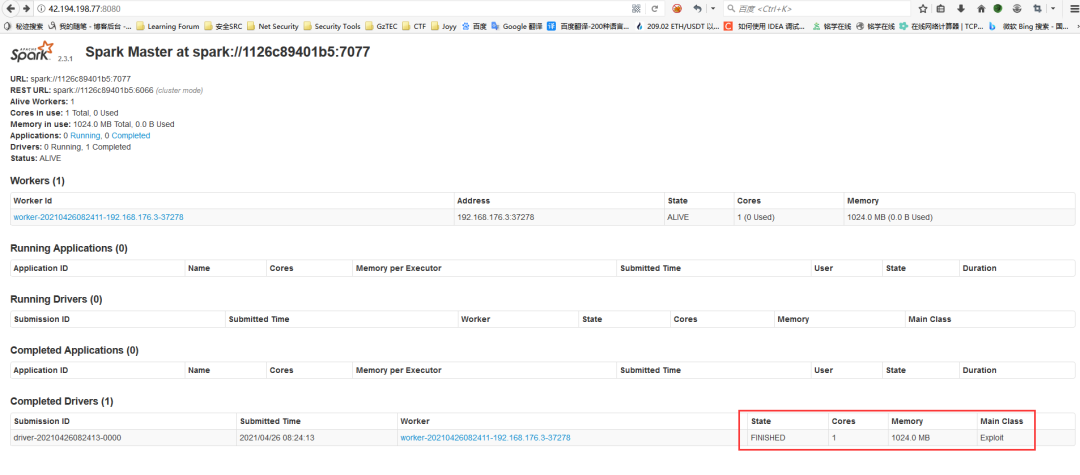The image size is (1080, 475).
Task: Click the browser forward arrow
Action: point(25,9)
